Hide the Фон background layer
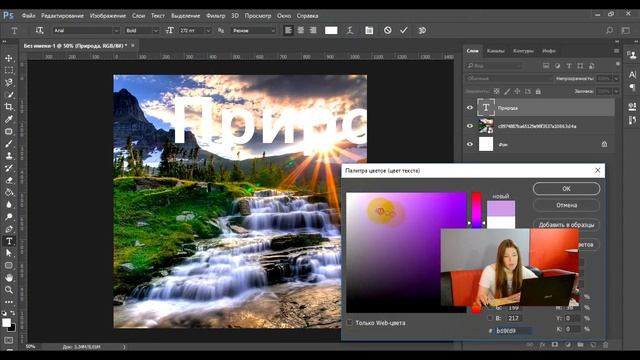This screenshot has width=640, height=360. point(470,144)
